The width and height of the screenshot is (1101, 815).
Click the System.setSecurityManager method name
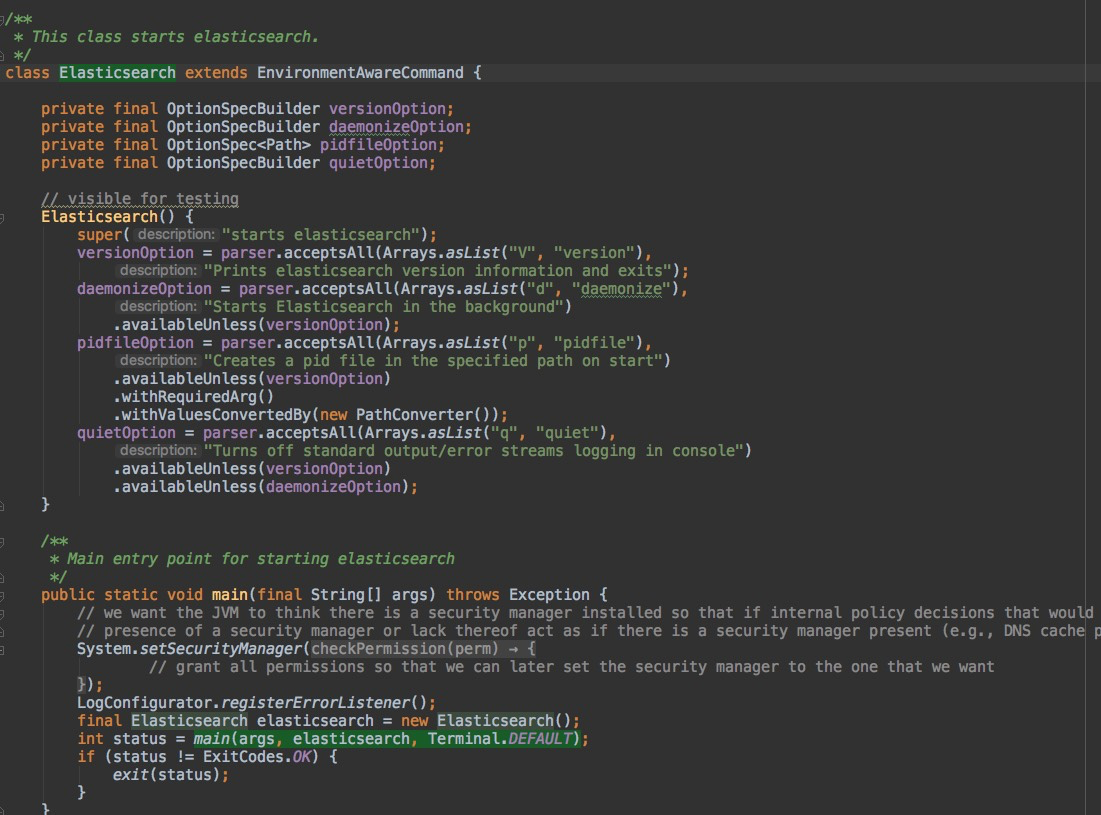coord(220,649)
